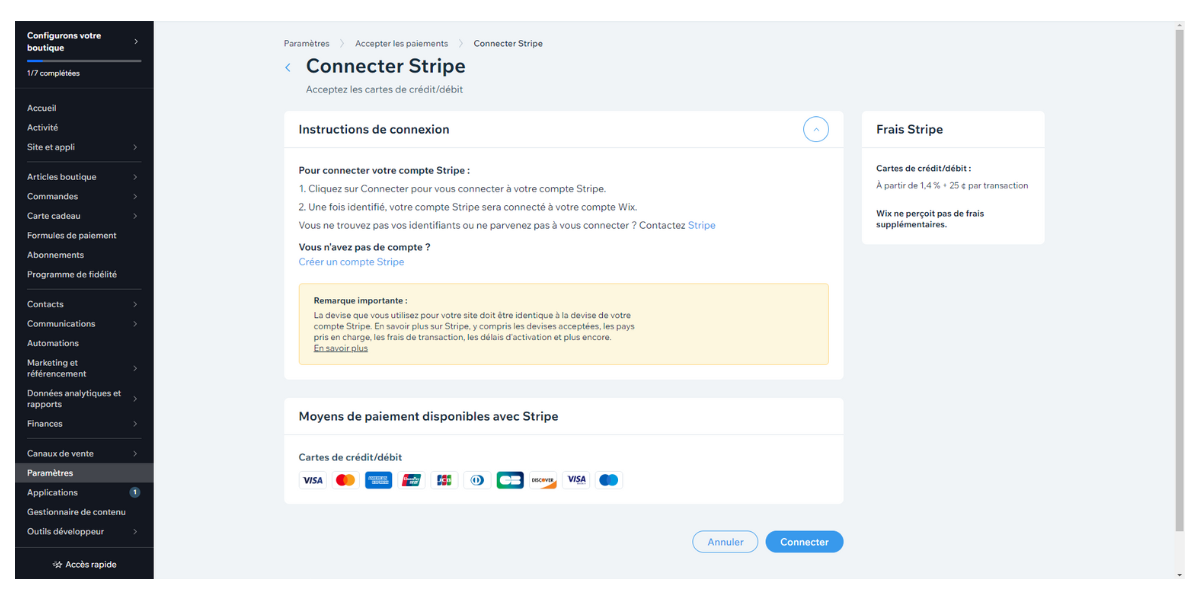
Task: Click the Connecter button
Action: point(804,542)
